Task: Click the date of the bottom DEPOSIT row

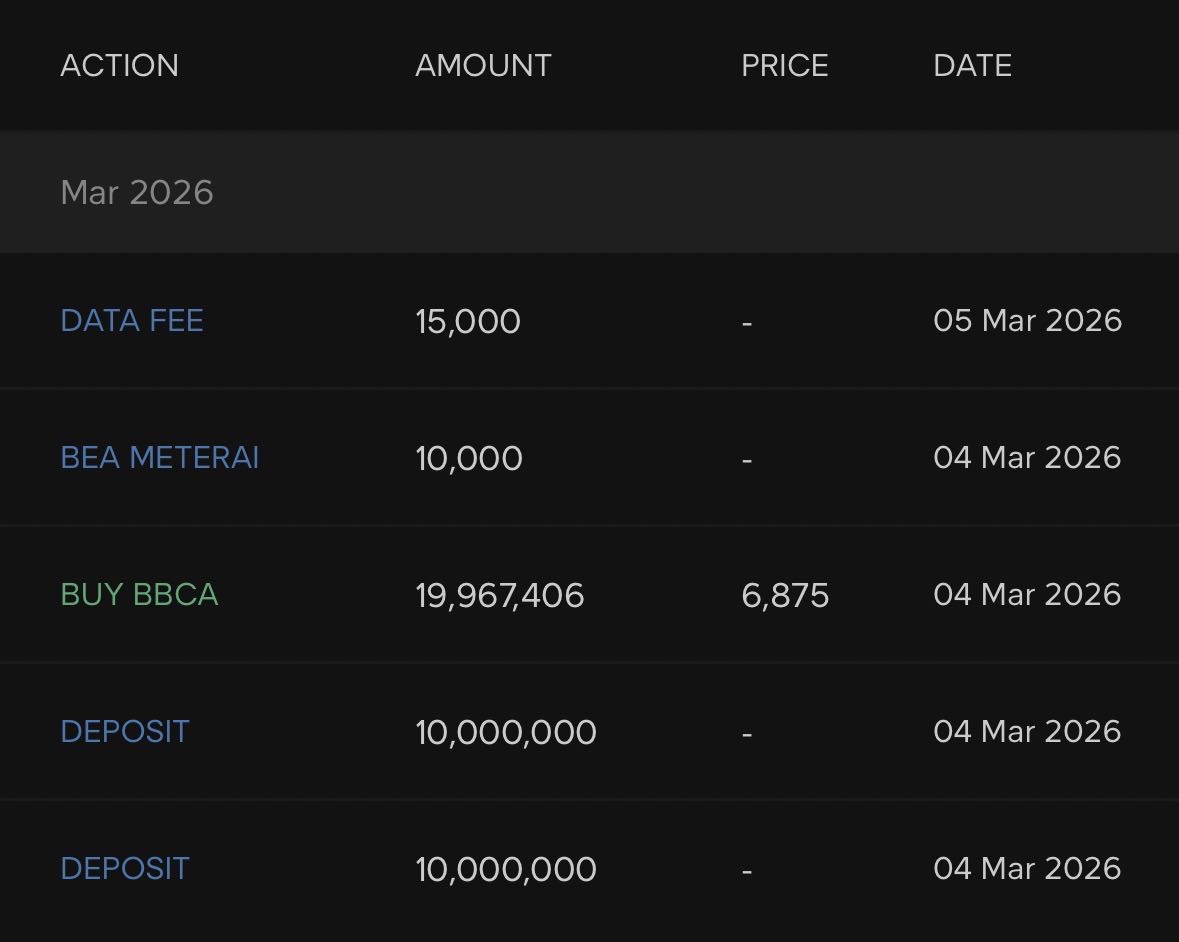Action: 1027,869
